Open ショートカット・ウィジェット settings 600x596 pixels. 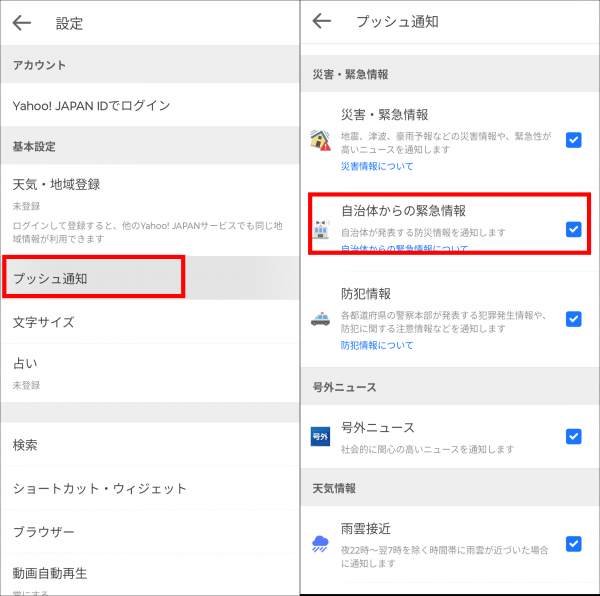150,489
